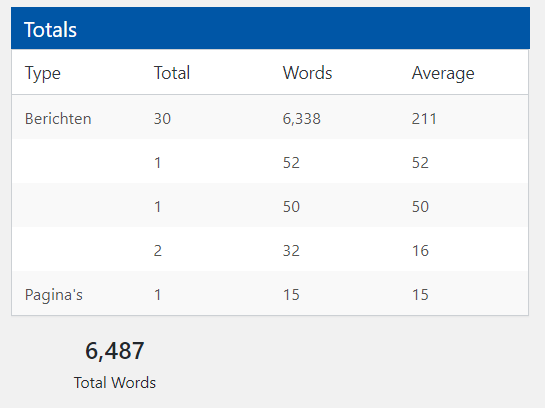Click the Pagina's total value 1
545x408 pixels.
158,295
